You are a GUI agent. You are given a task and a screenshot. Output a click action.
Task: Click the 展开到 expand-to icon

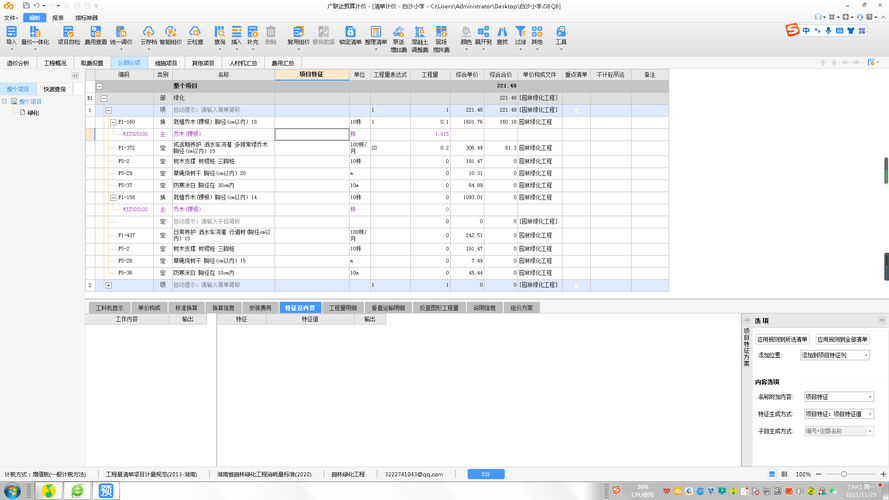click(483, 35)
